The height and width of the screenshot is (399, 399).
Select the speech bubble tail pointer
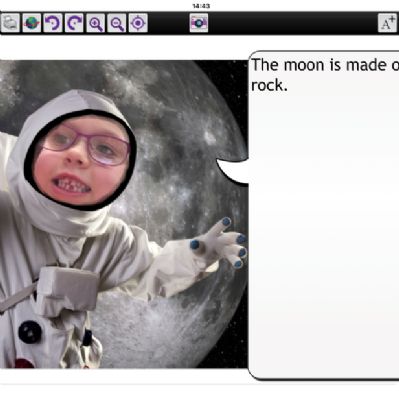coord(232,171)
